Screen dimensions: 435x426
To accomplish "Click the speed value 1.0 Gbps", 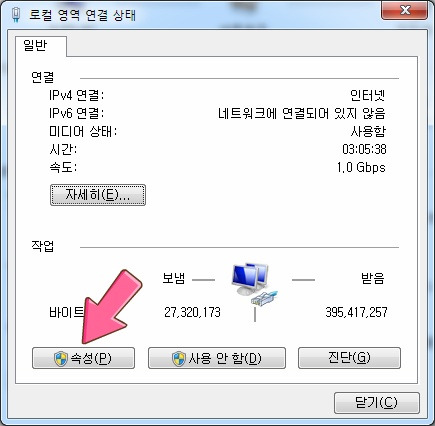I will pyautogui.click(x=361, y=167).
